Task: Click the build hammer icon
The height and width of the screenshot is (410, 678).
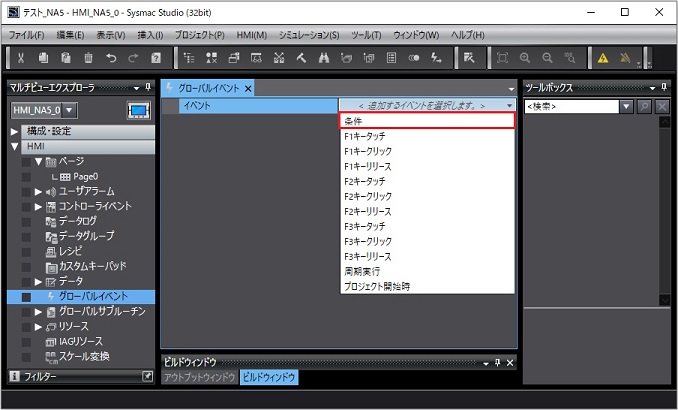Action: (300, 59)
